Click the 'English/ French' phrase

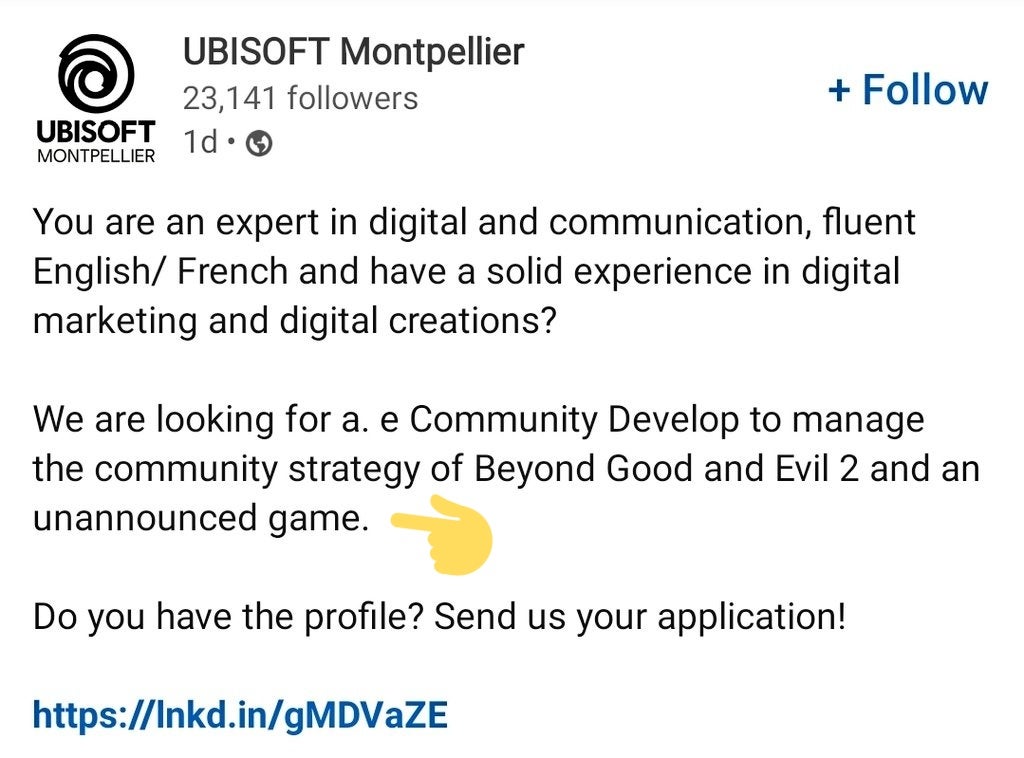[161, 272]
